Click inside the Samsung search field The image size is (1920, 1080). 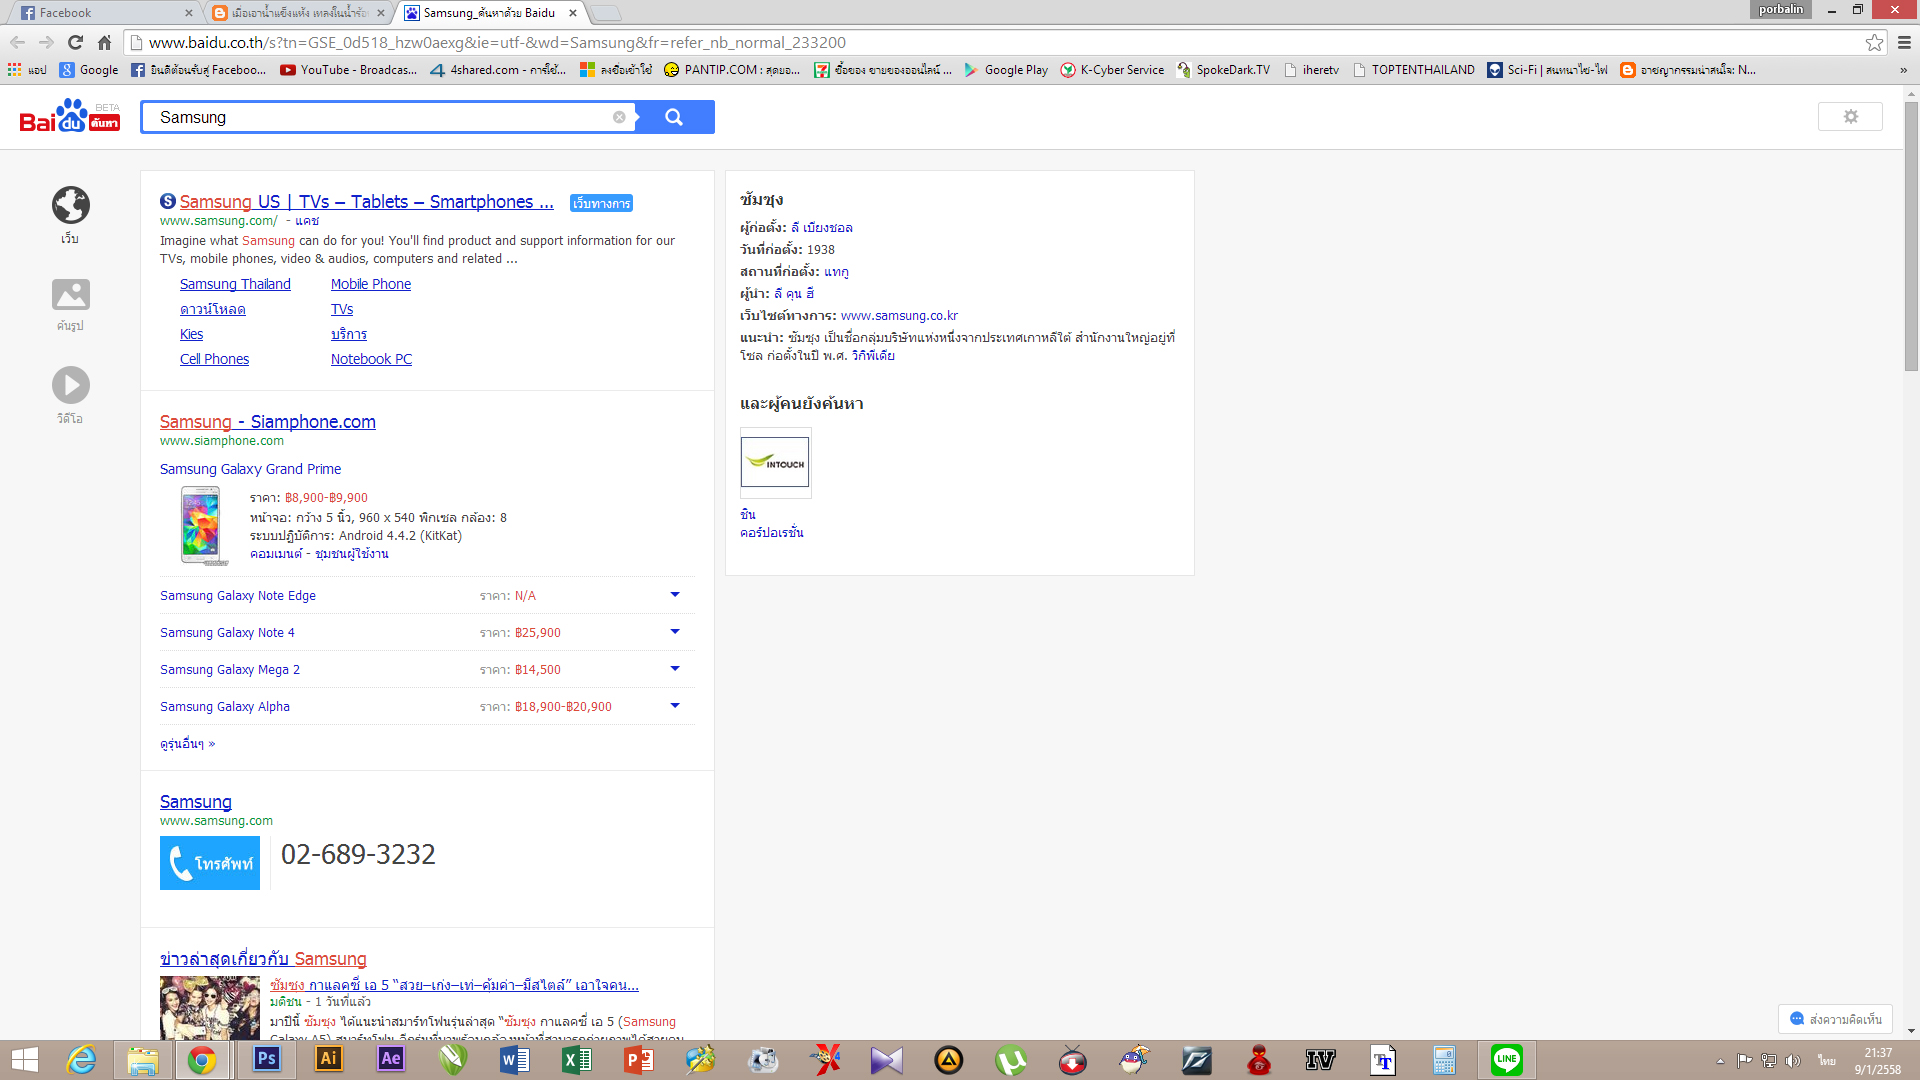point(380,117)
